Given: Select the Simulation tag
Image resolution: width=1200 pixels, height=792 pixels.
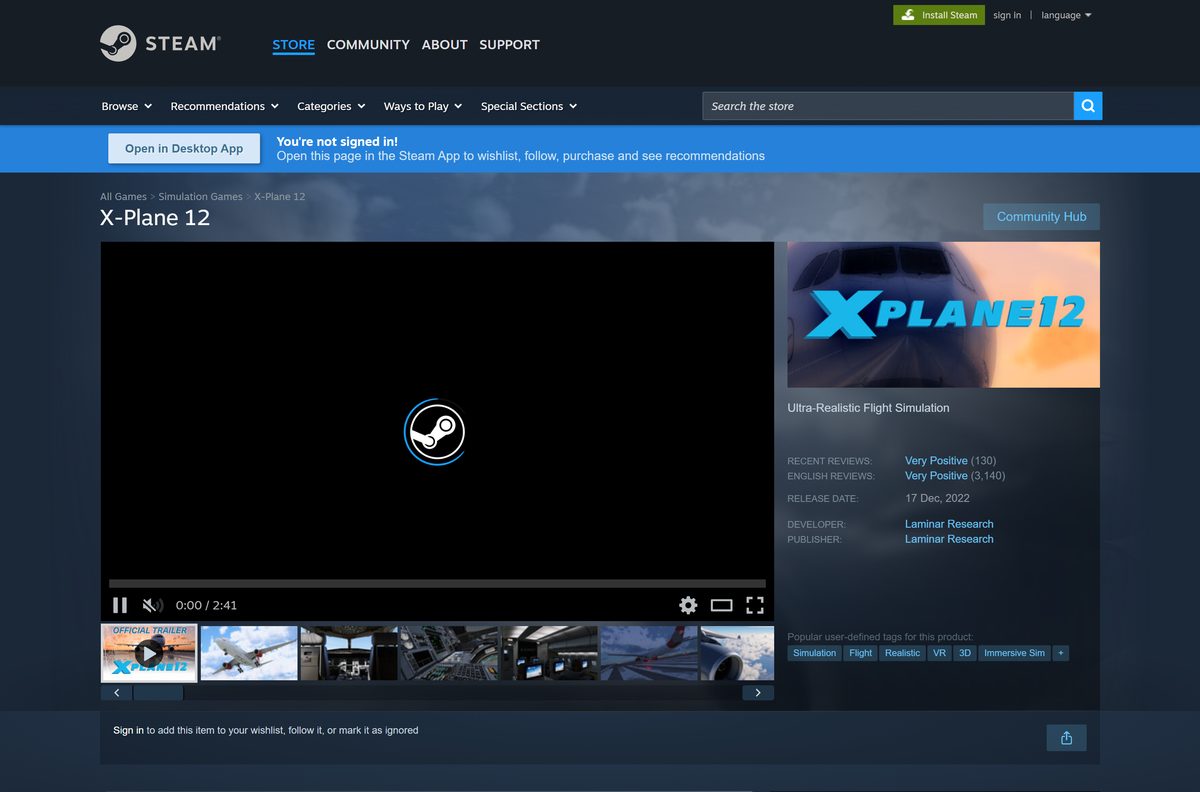Looking at the screenshot, I should coord(814,653).
